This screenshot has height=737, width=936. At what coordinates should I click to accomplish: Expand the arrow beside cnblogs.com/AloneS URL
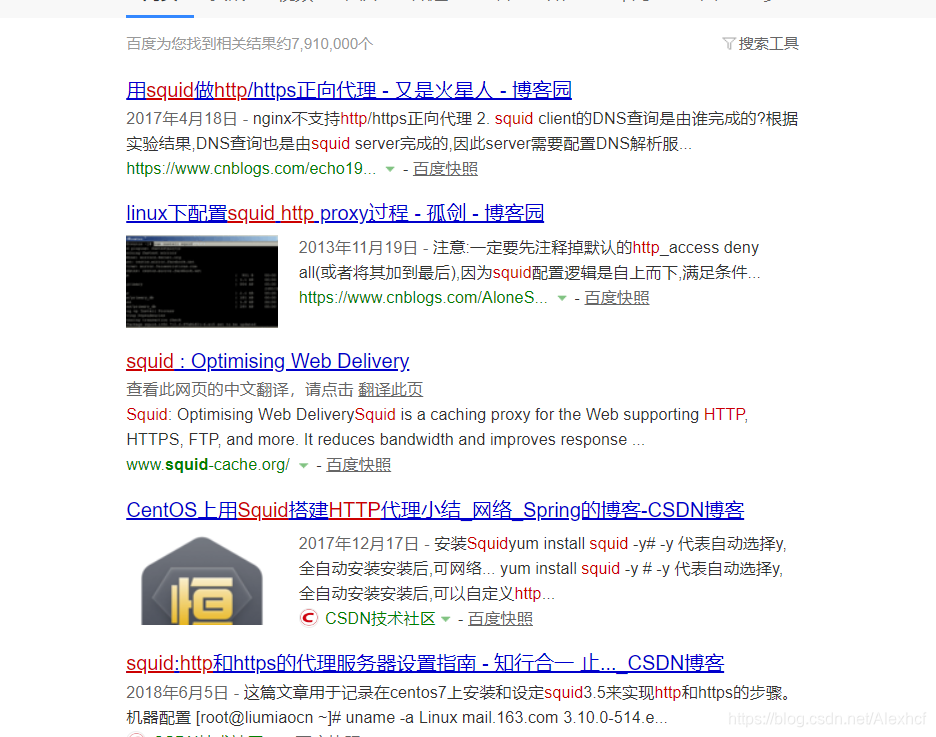tap(561, 297)
